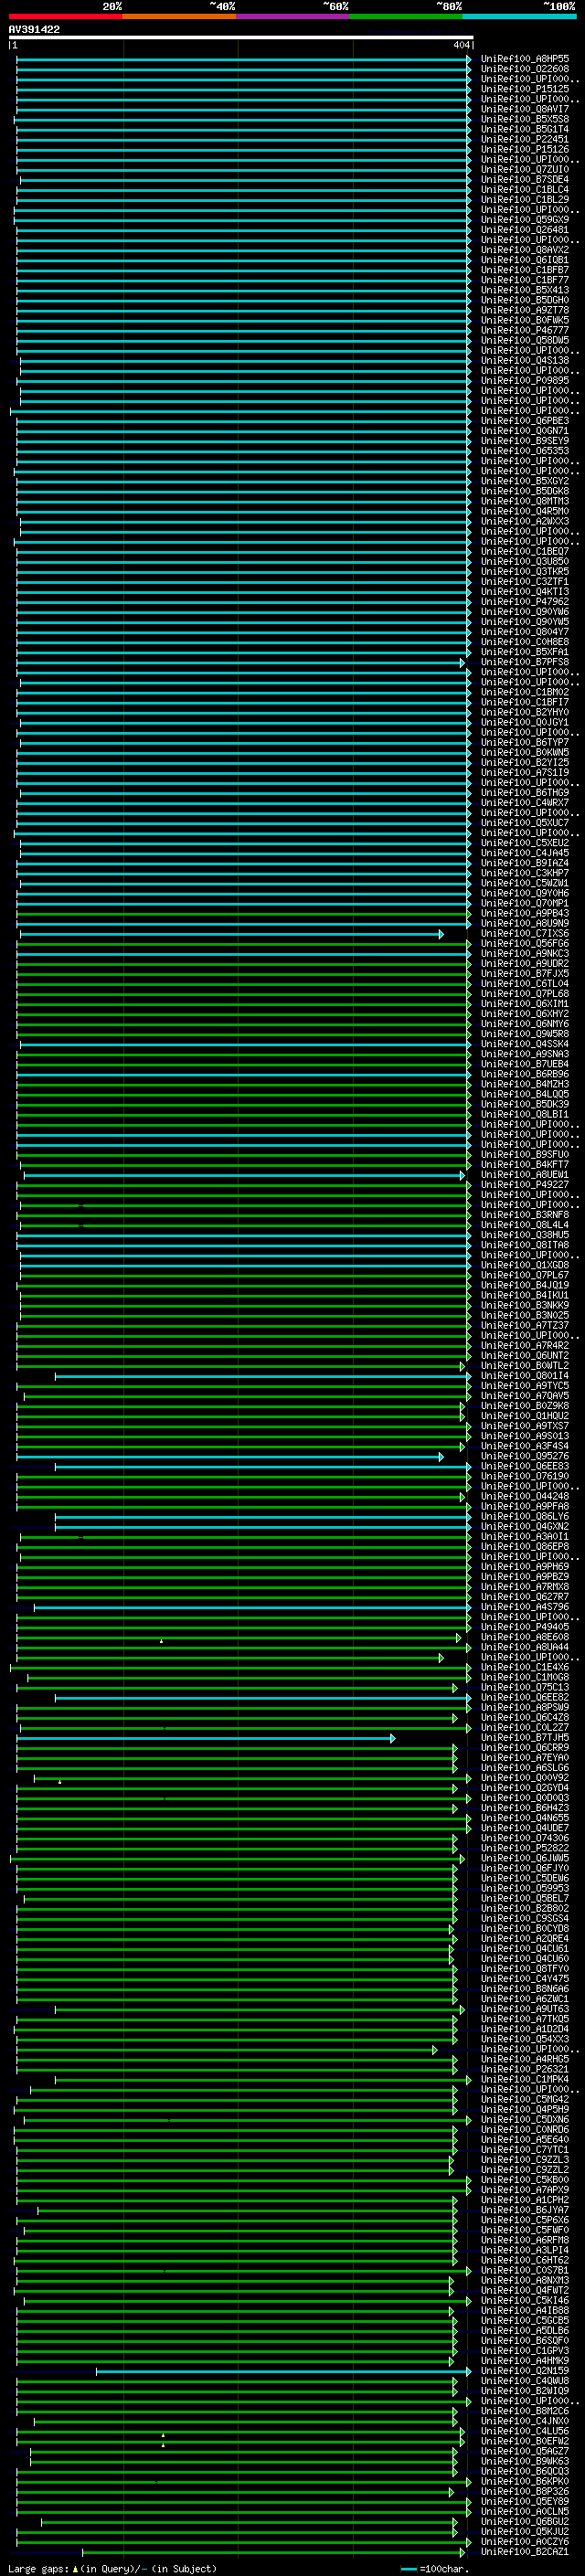Click the query end position 404

coord(461,45)
